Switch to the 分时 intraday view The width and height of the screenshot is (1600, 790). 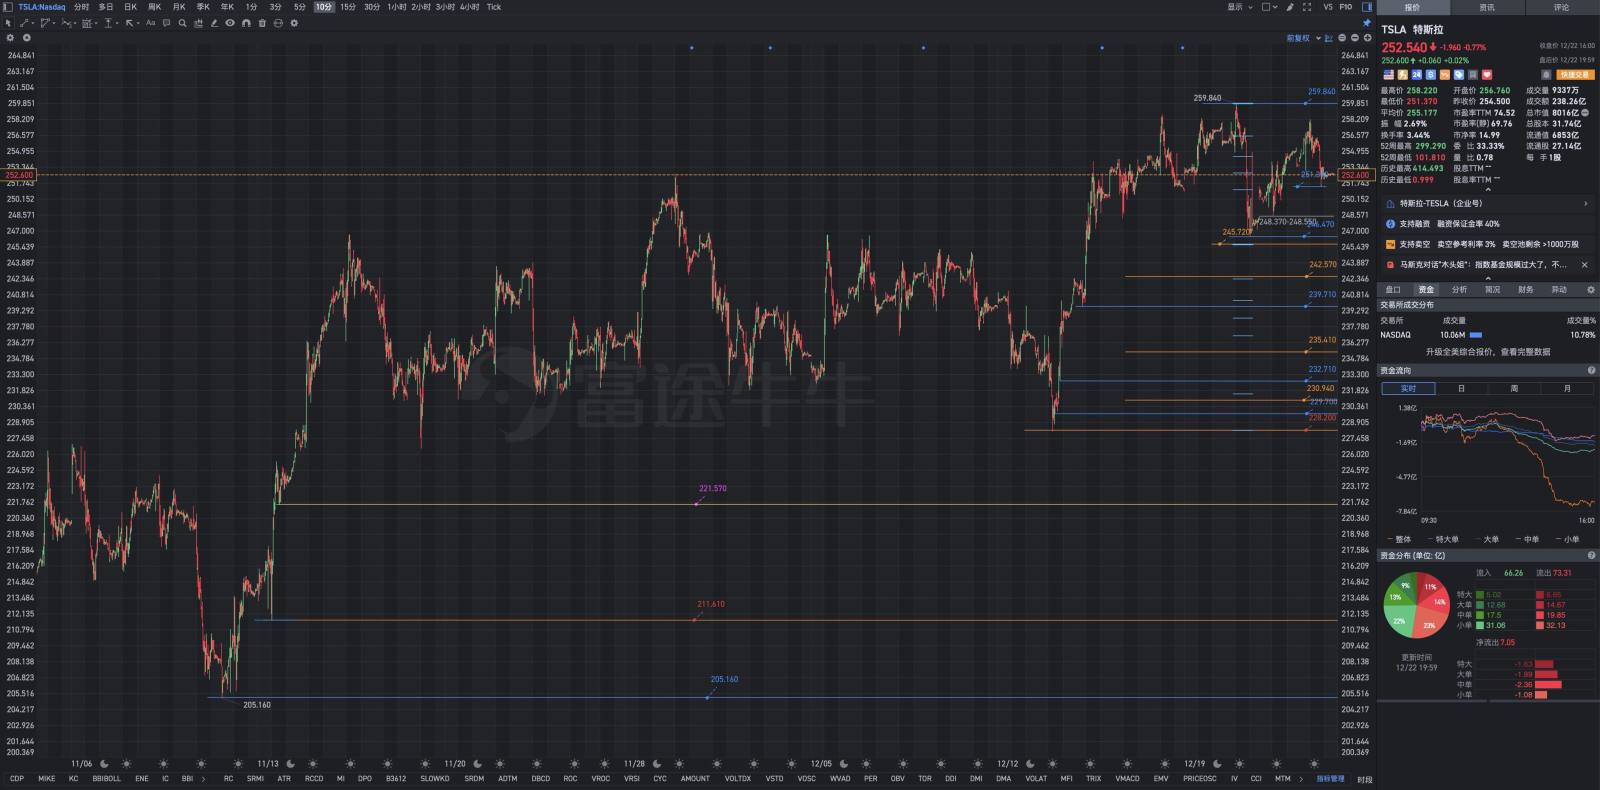pyautogui.click(x=81, y=7)
